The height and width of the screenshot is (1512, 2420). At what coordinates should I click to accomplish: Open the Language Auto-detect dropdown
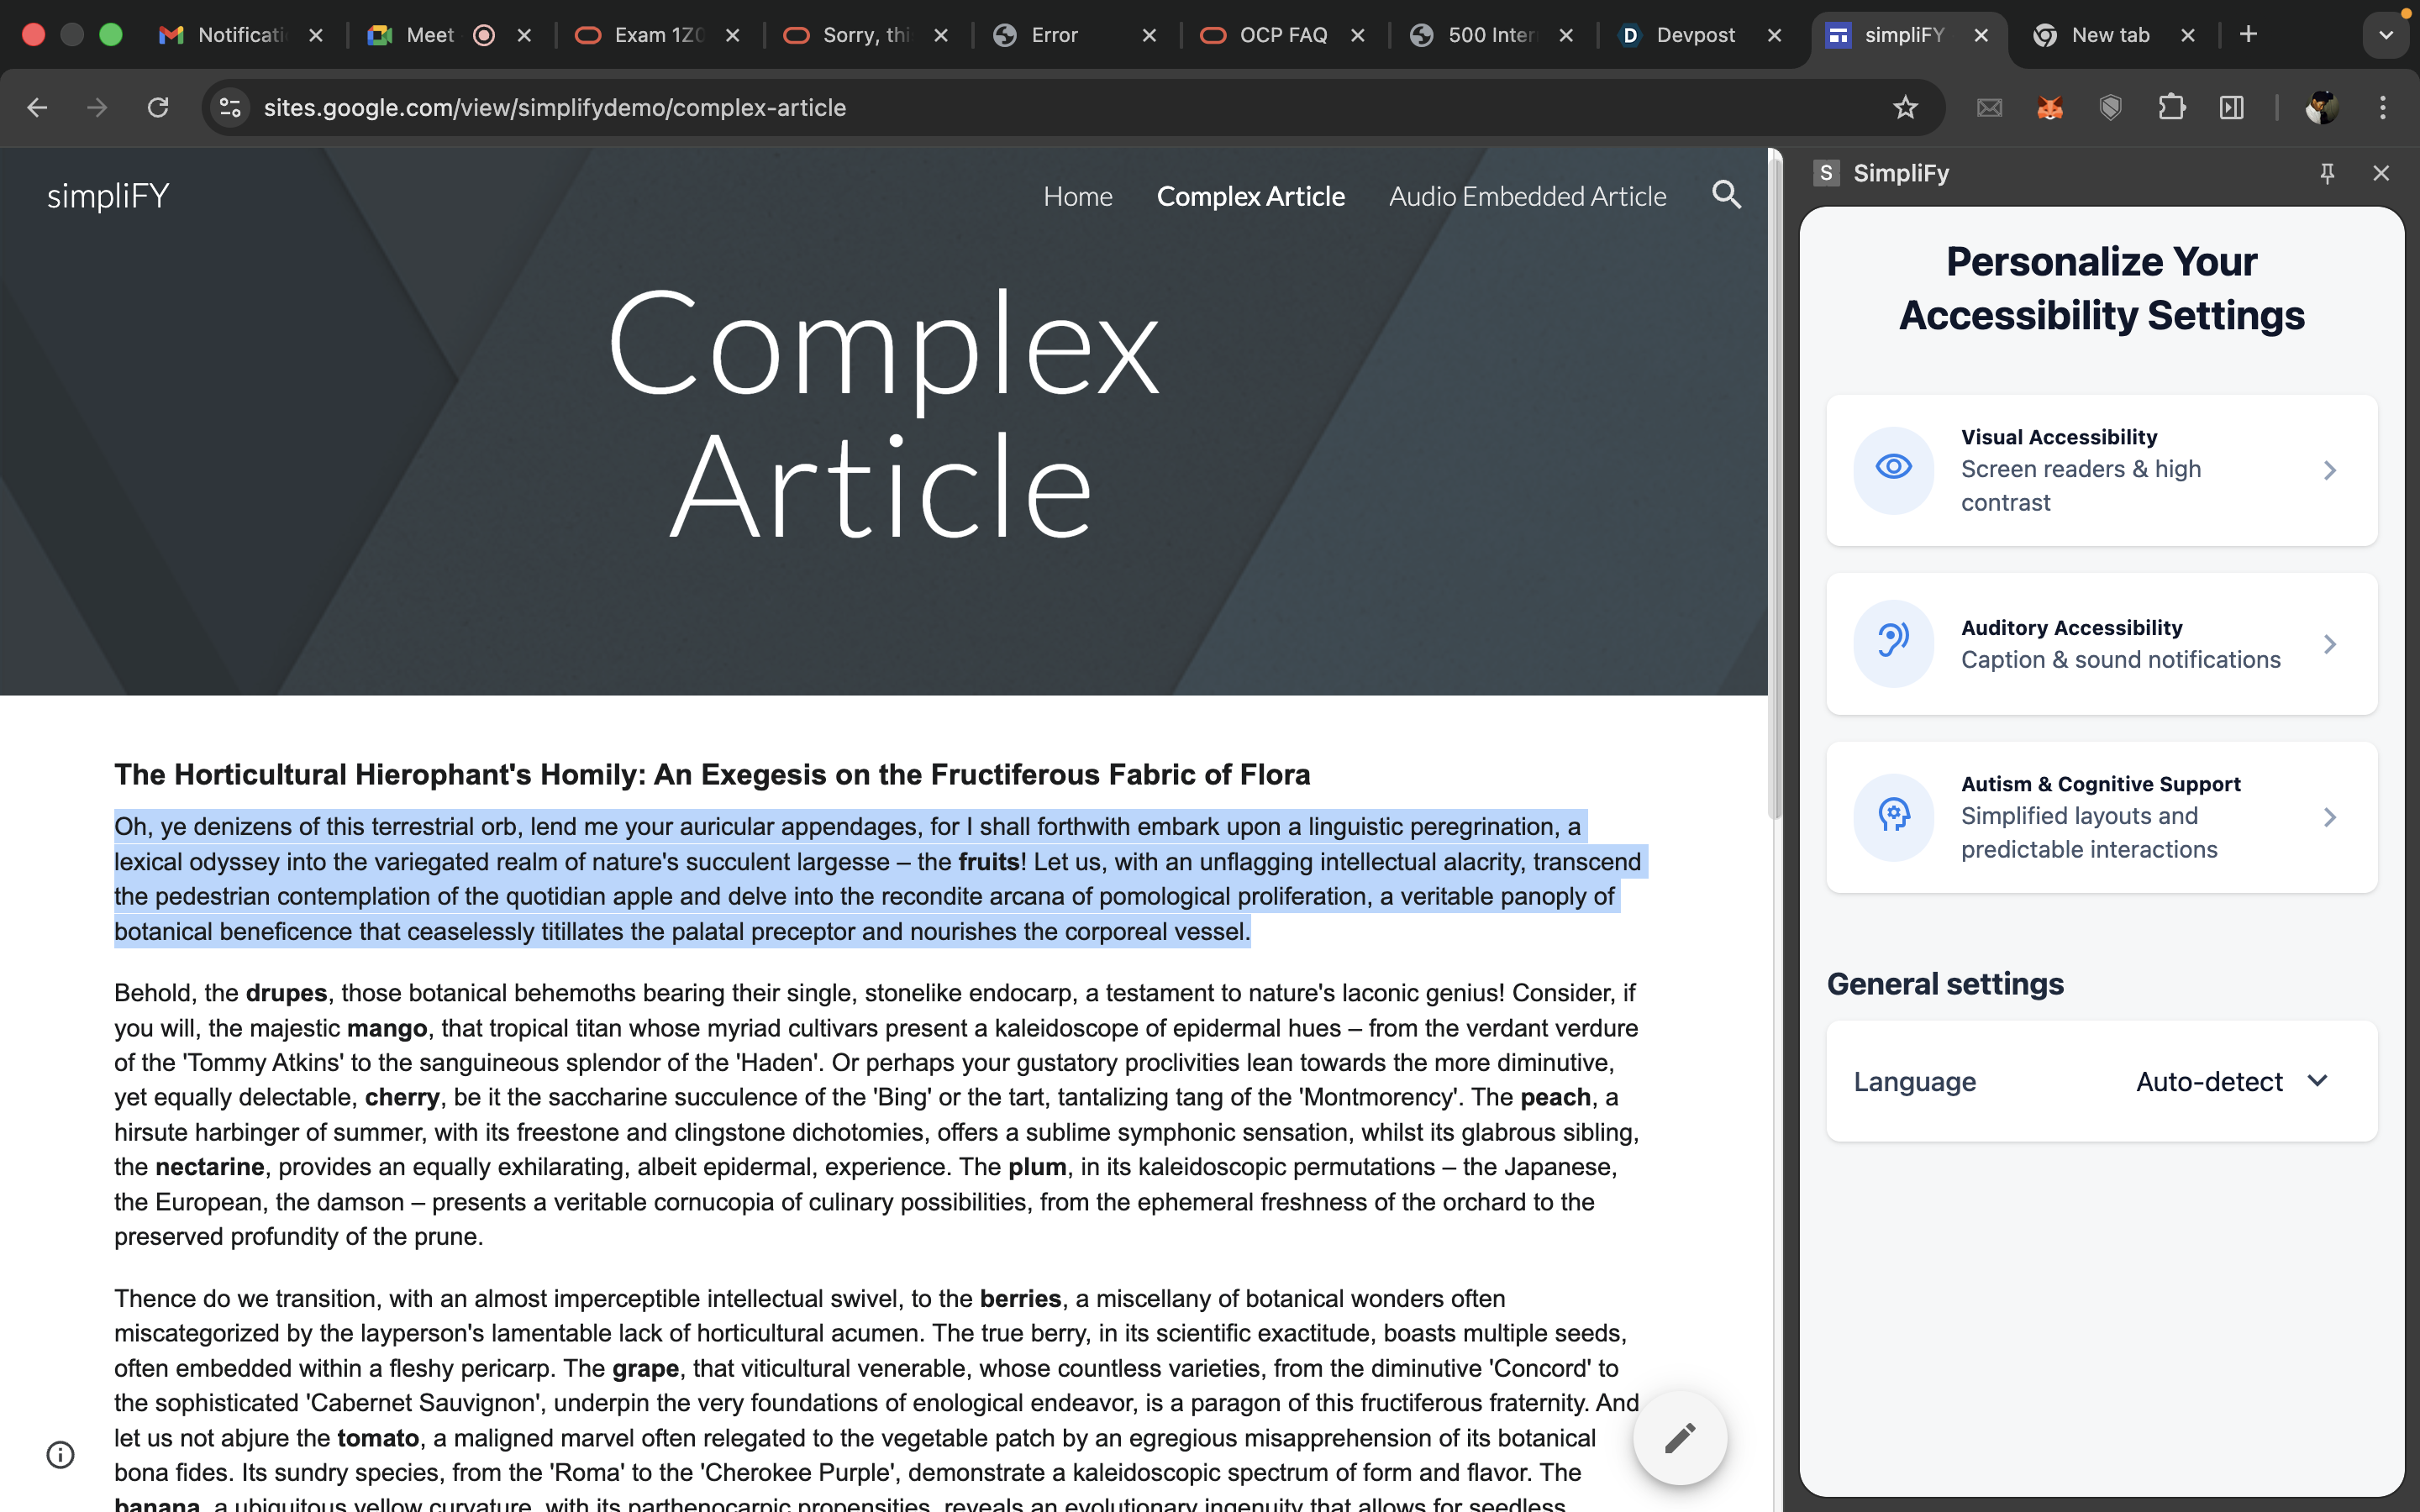(2231, 1081)
